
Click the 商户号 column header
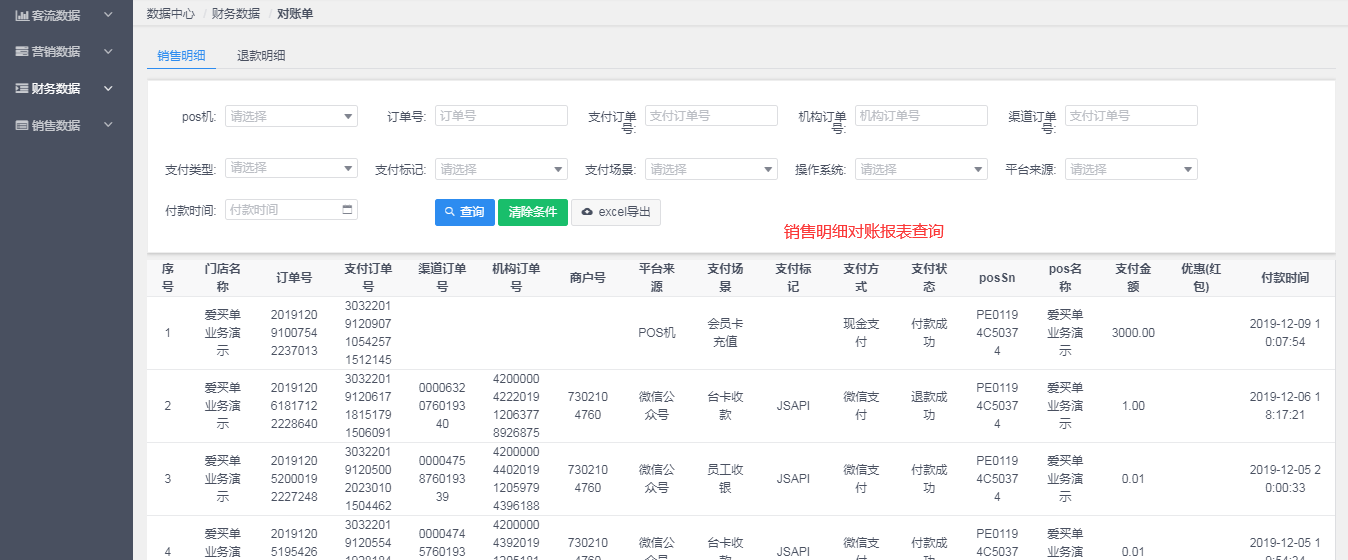[x=587, y=278]
